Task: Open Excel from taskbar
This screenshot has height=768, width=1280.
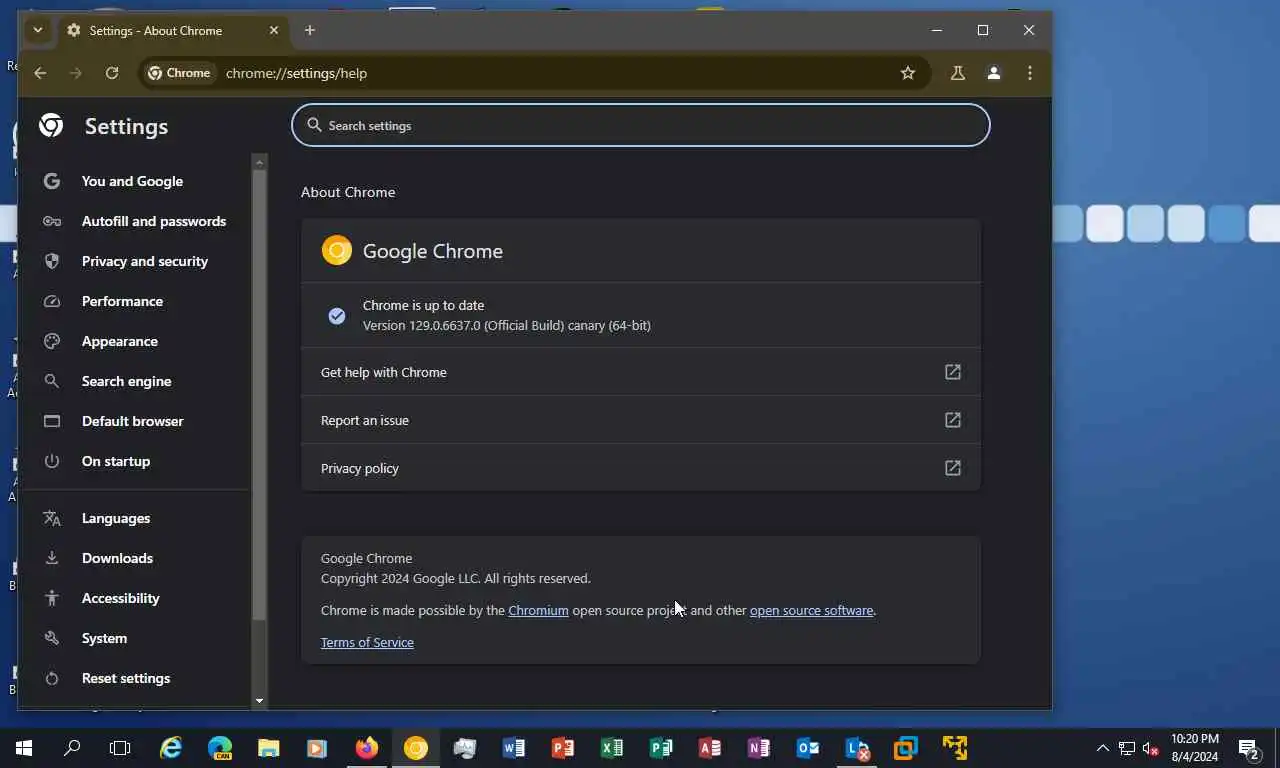Action: click(612, 748)
